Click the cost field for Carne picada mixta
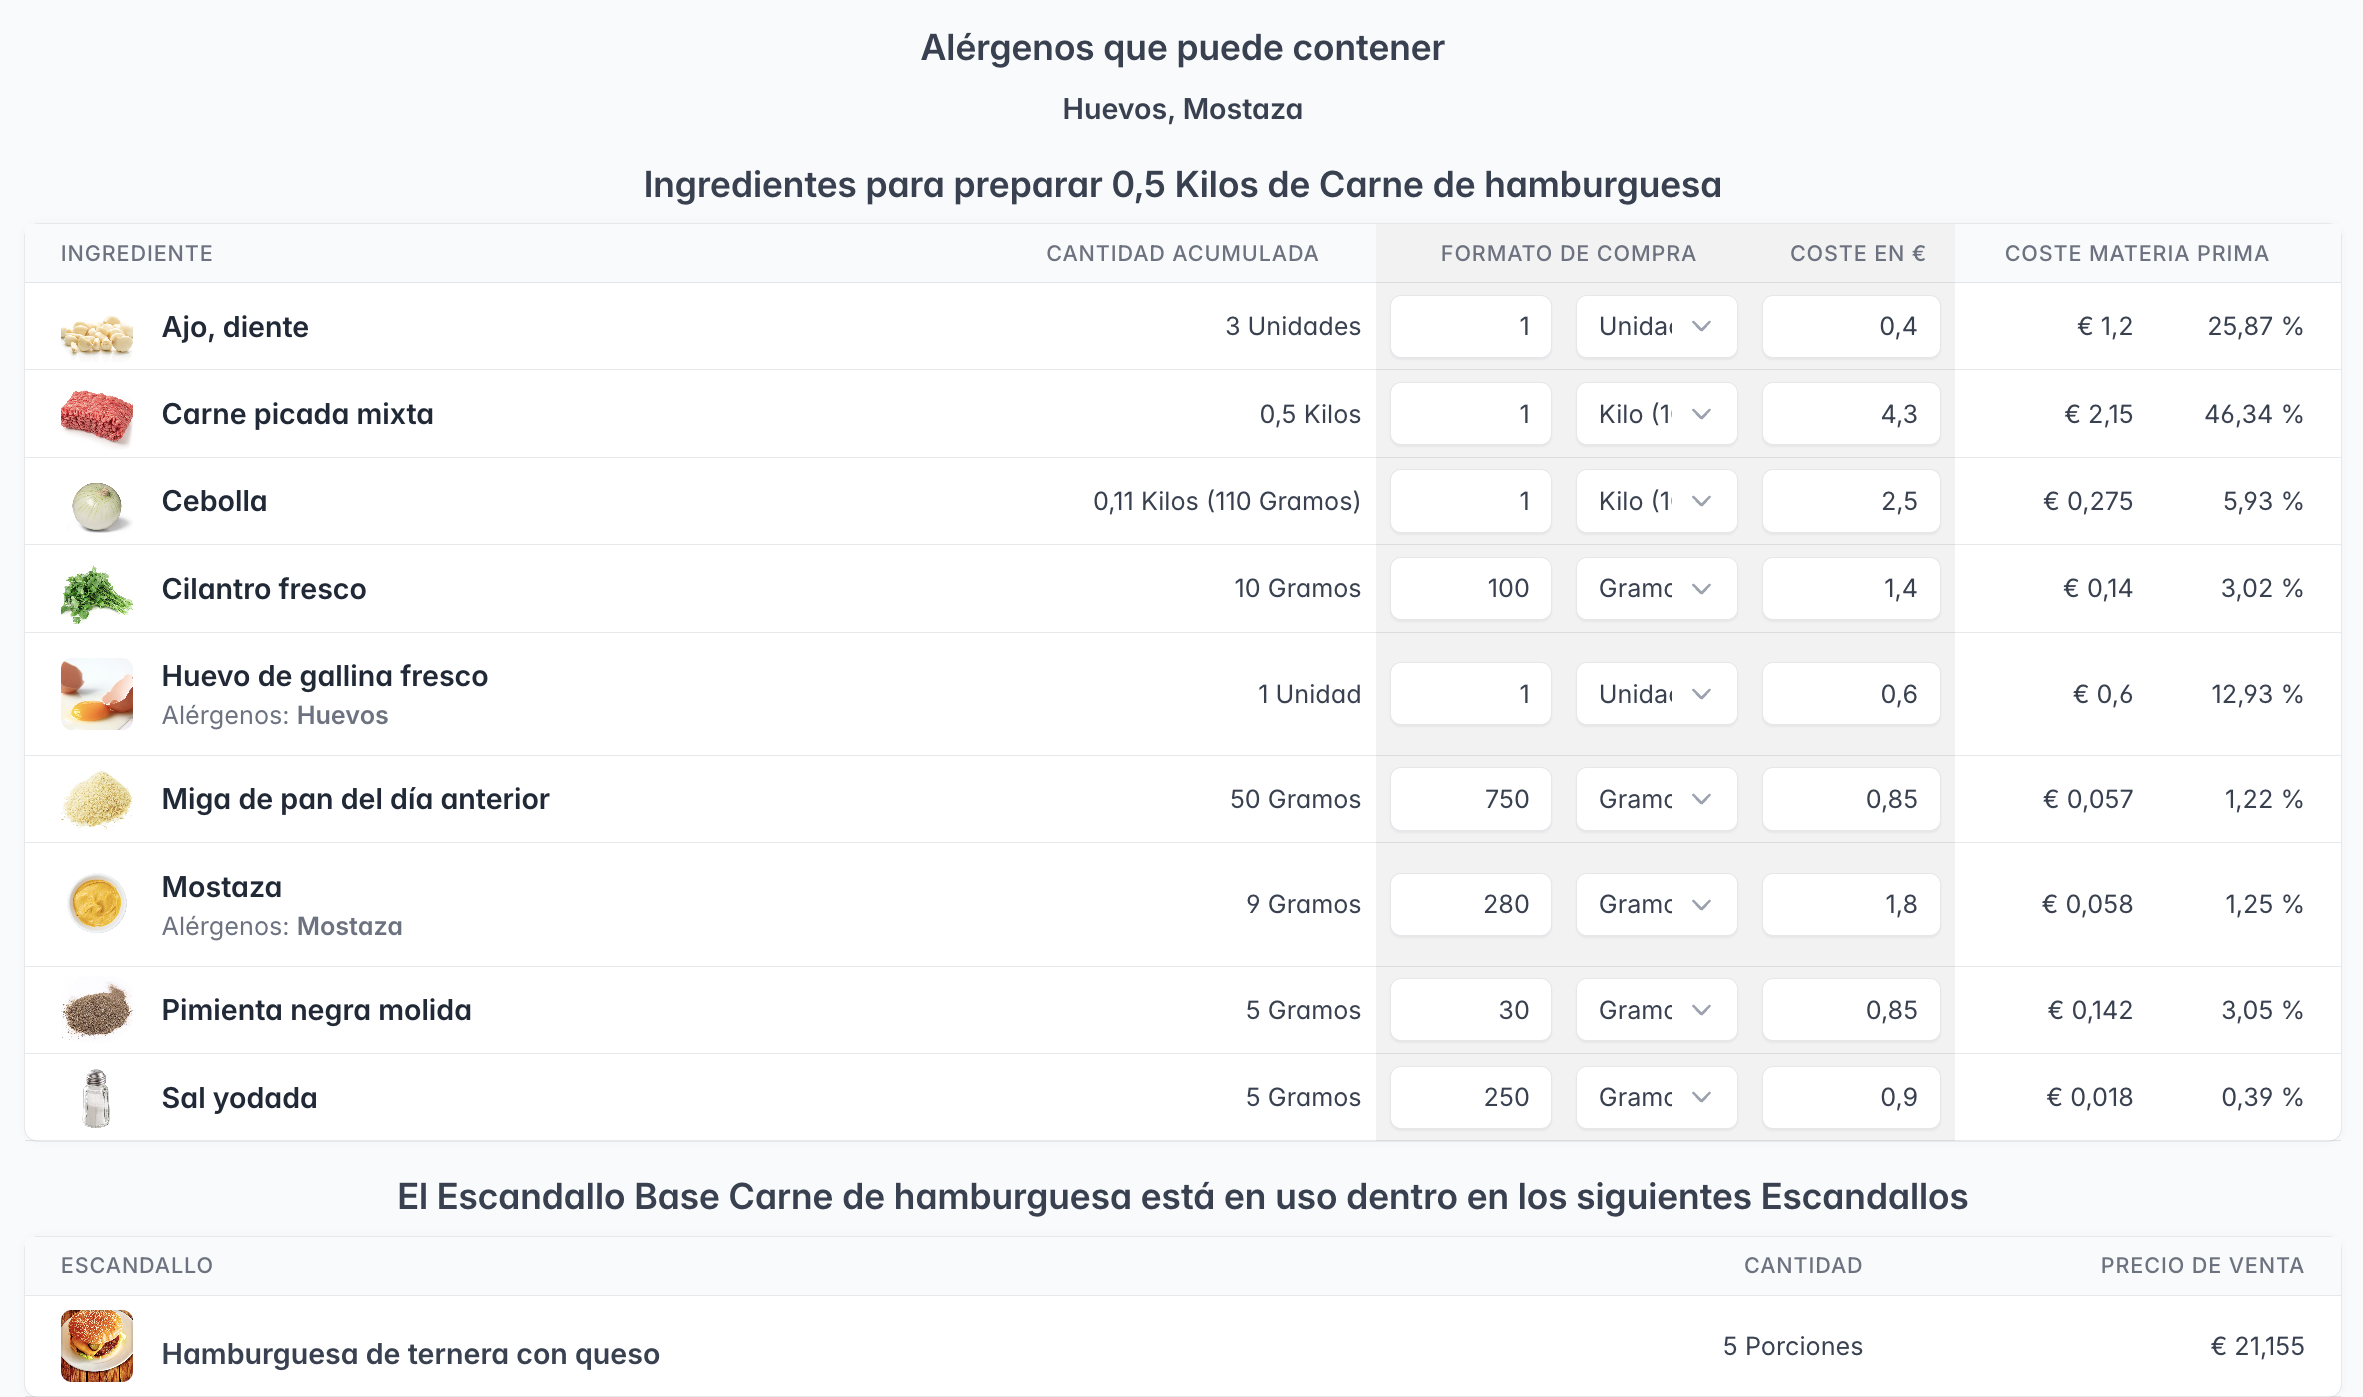2363x1397 pixels. pyautogui.click(x=1850, y=415)
